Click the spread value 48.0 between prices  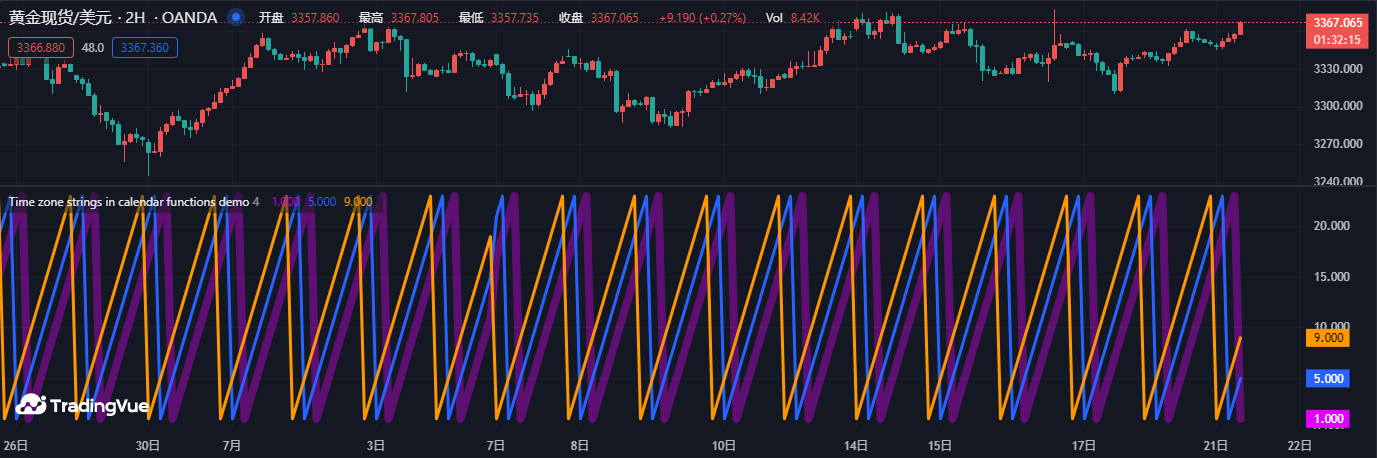click(x=93, y=47)
